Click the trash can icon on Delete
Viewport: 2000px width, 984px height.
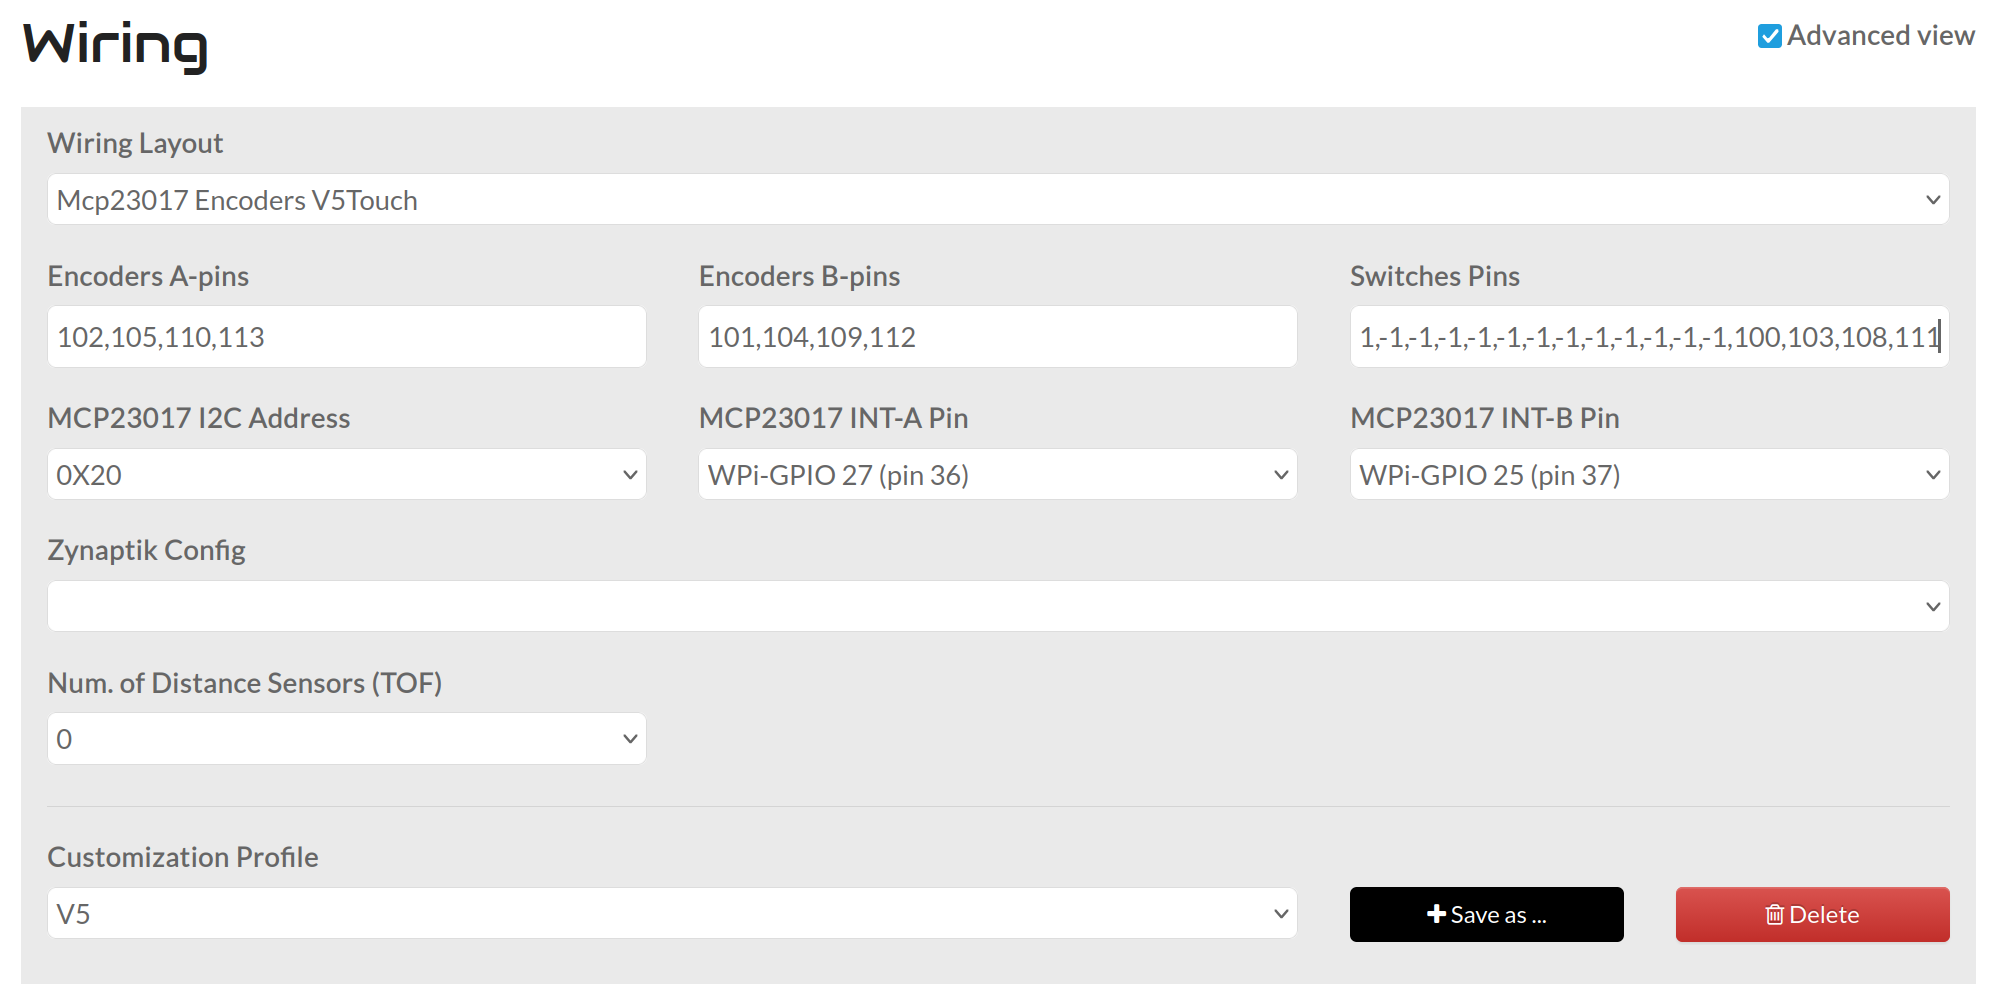[x=1774, y=914]
